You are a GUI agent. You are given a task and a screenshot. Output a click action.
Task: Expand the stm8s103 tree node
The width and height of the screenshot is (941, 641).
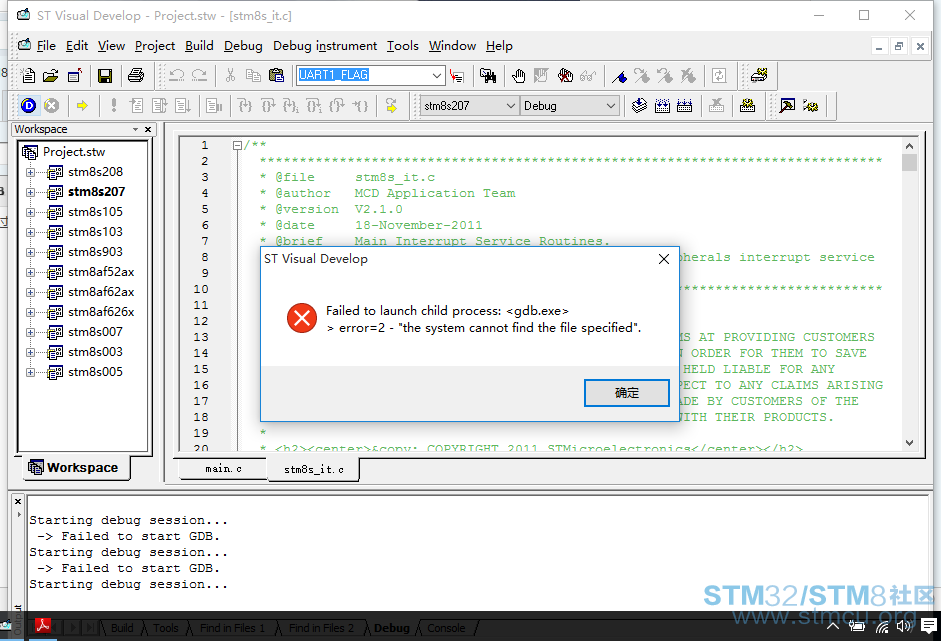click(x=30, y=232)
